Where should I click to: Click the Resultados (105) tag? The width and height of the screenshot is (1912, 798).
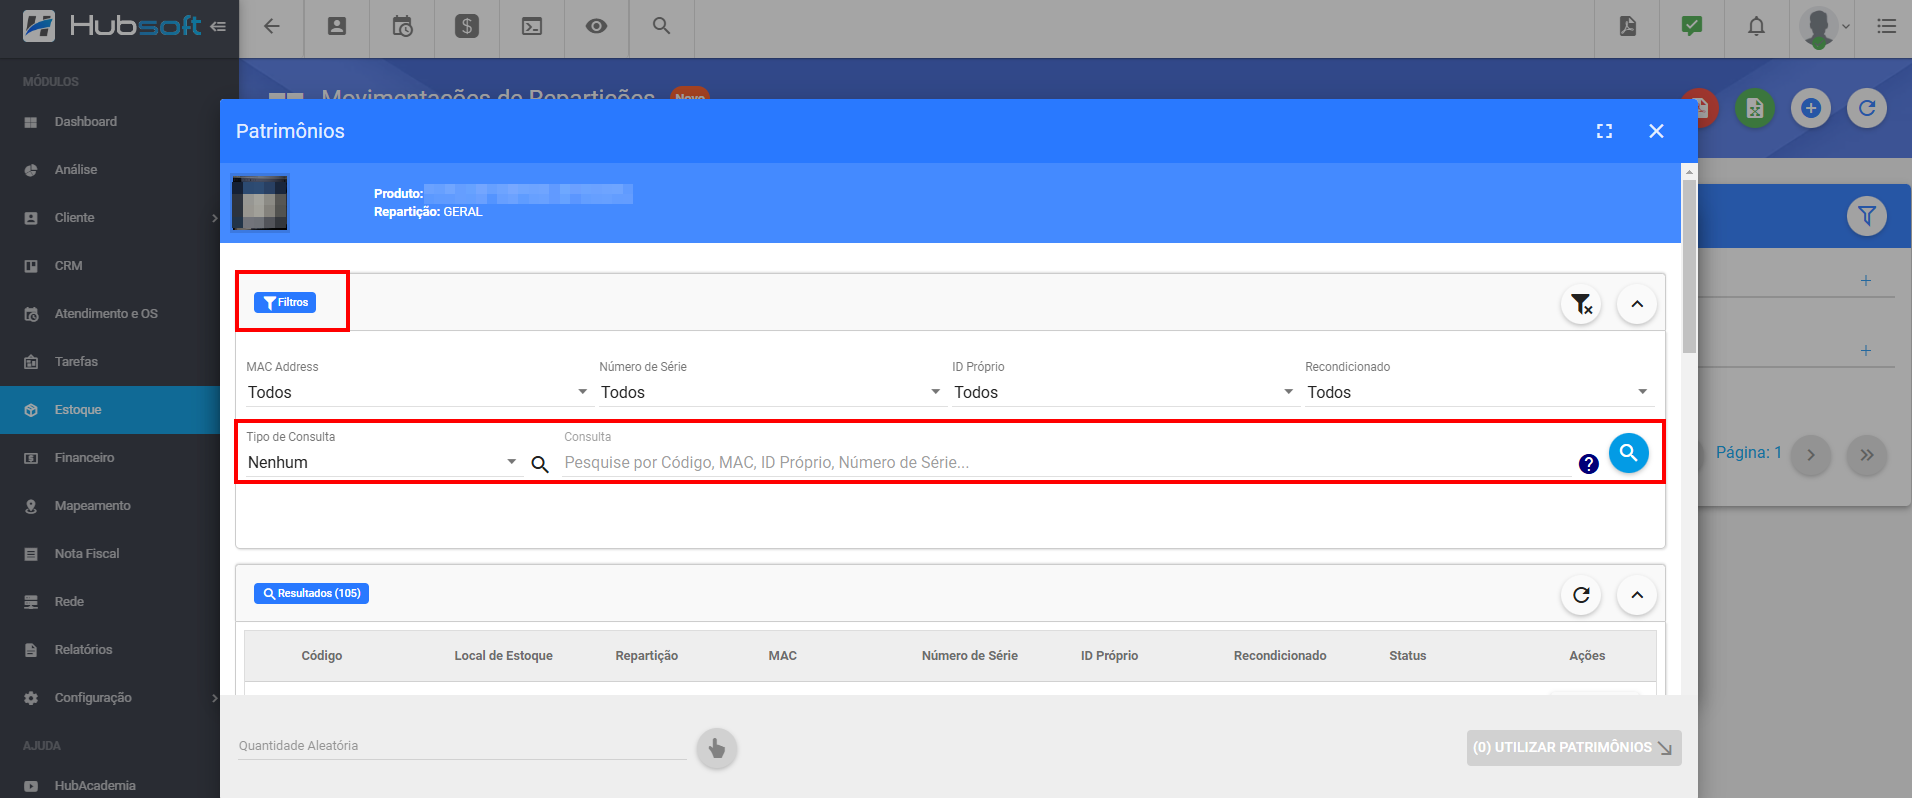pyautogui.click(x=311, y=593)
